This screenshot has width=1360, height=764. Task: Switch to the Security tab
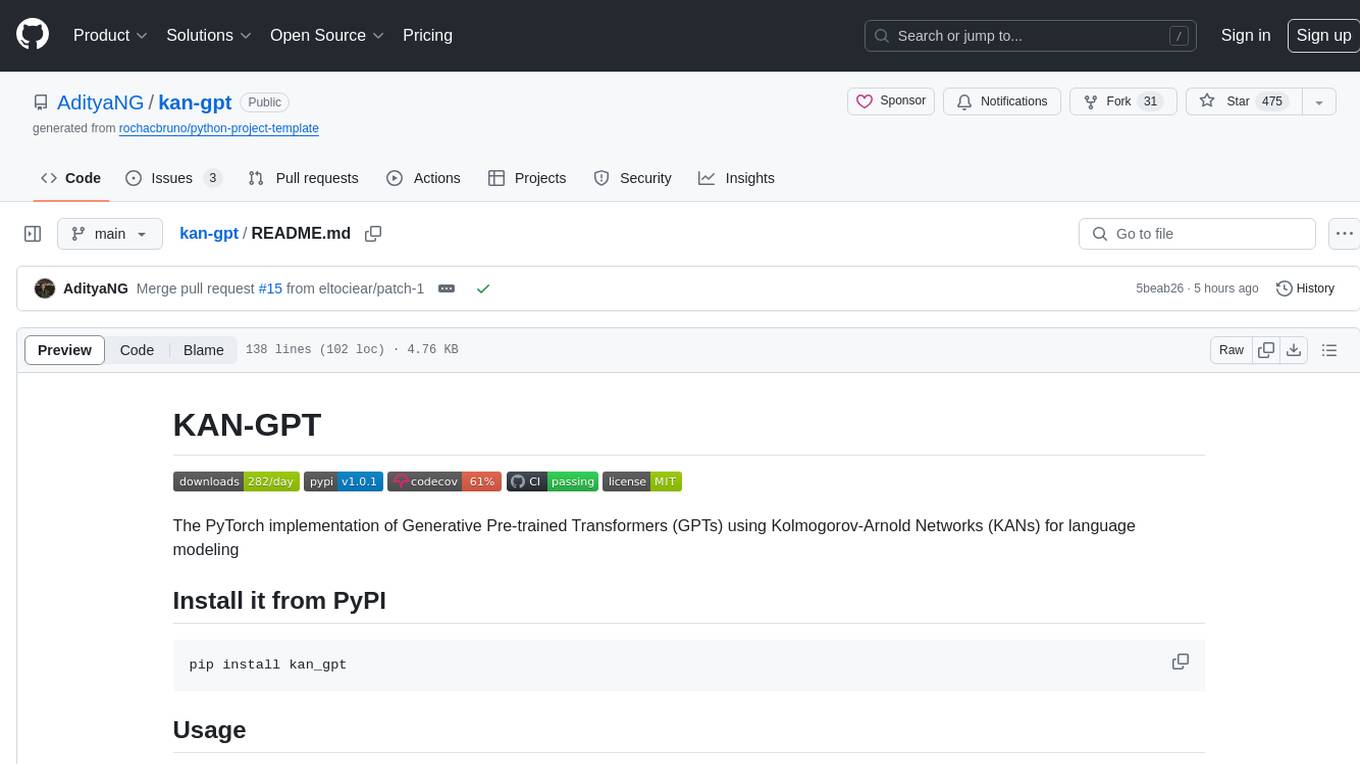point(632,178)
